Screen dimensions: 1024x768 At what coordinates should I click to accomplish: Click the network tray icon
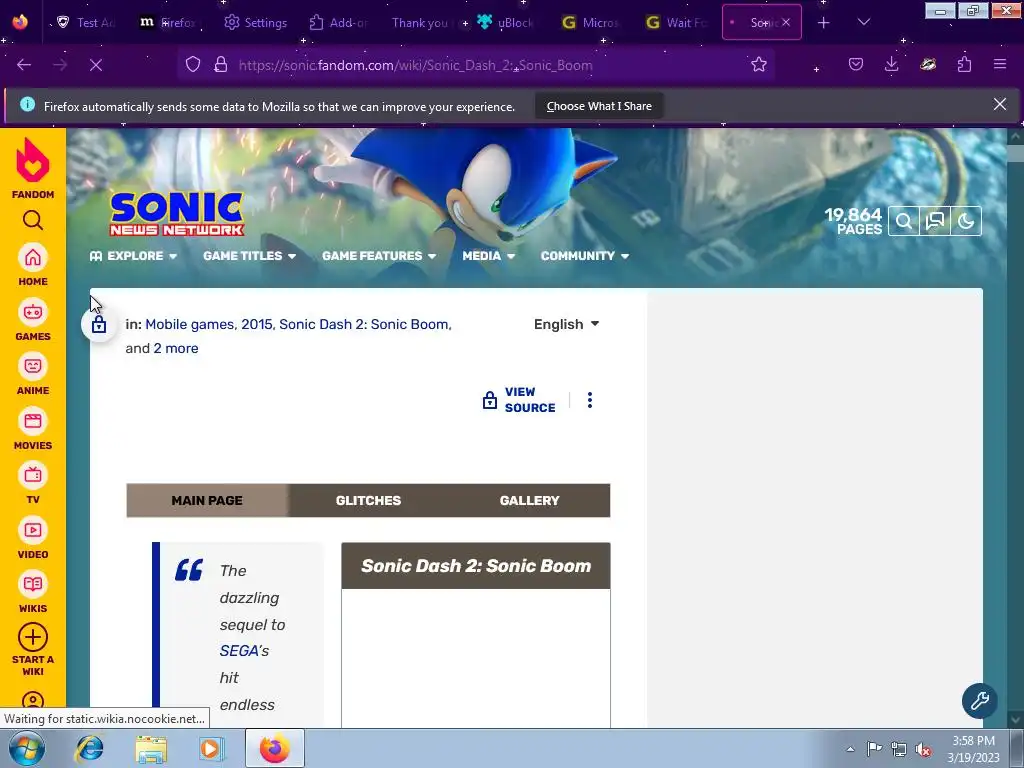(x=899, y=749)
